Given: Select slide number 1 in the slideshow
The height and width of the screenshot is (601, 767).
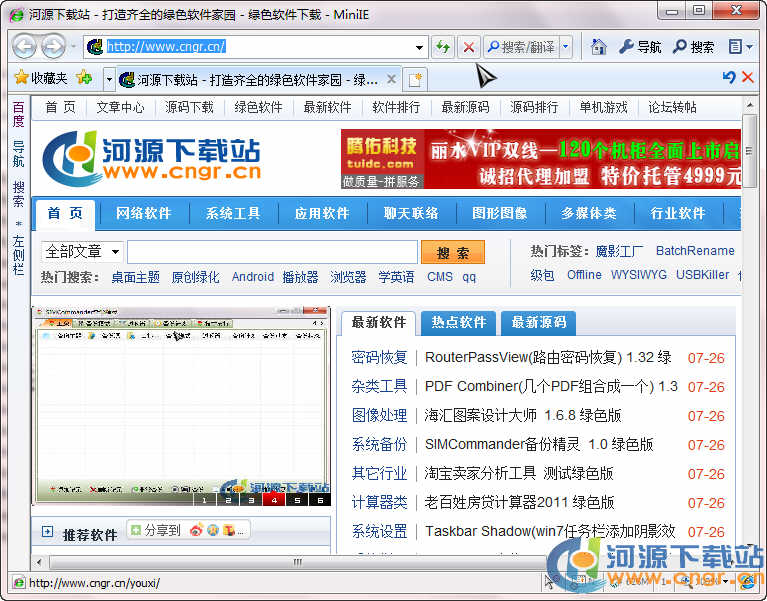Looking at the screenshot, I should pos(204,500).
